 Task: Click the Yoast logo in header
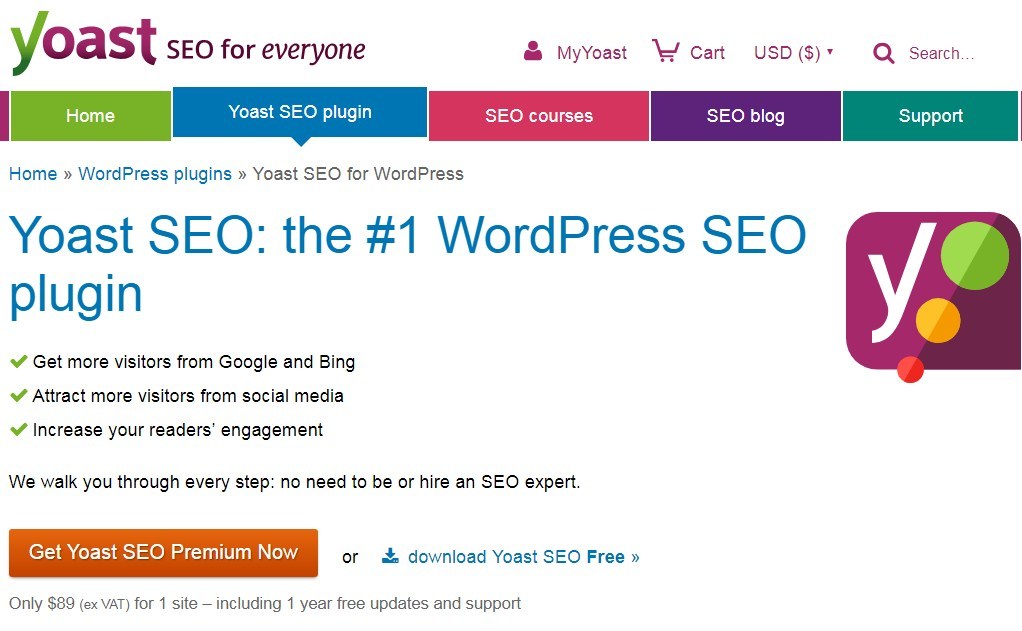[85, 42]
